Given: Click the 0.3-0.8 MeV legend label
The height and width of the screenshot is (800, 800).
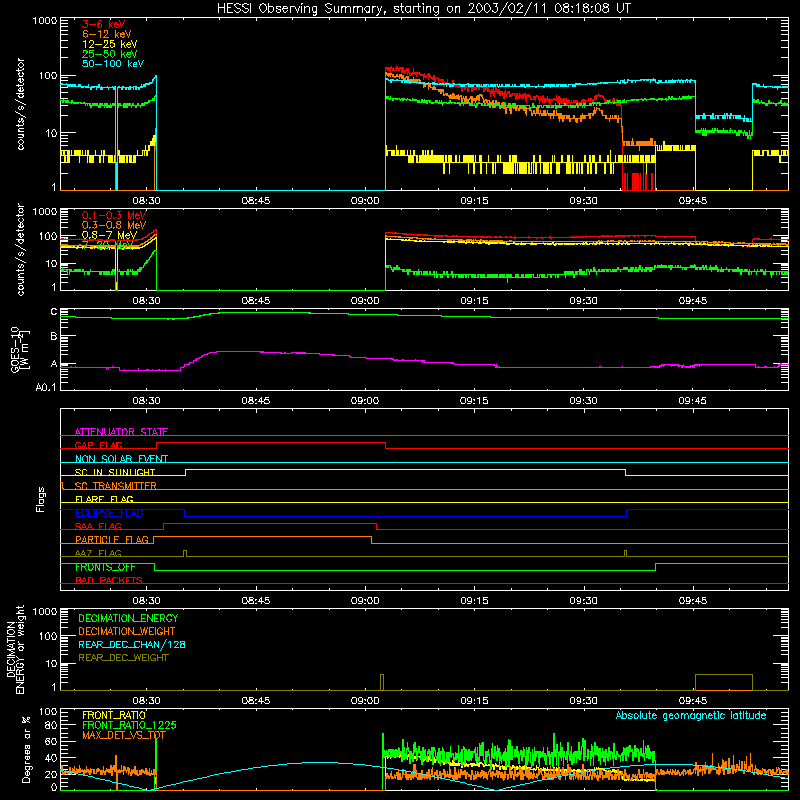Looking at the screenshot, I should (114, 225).
